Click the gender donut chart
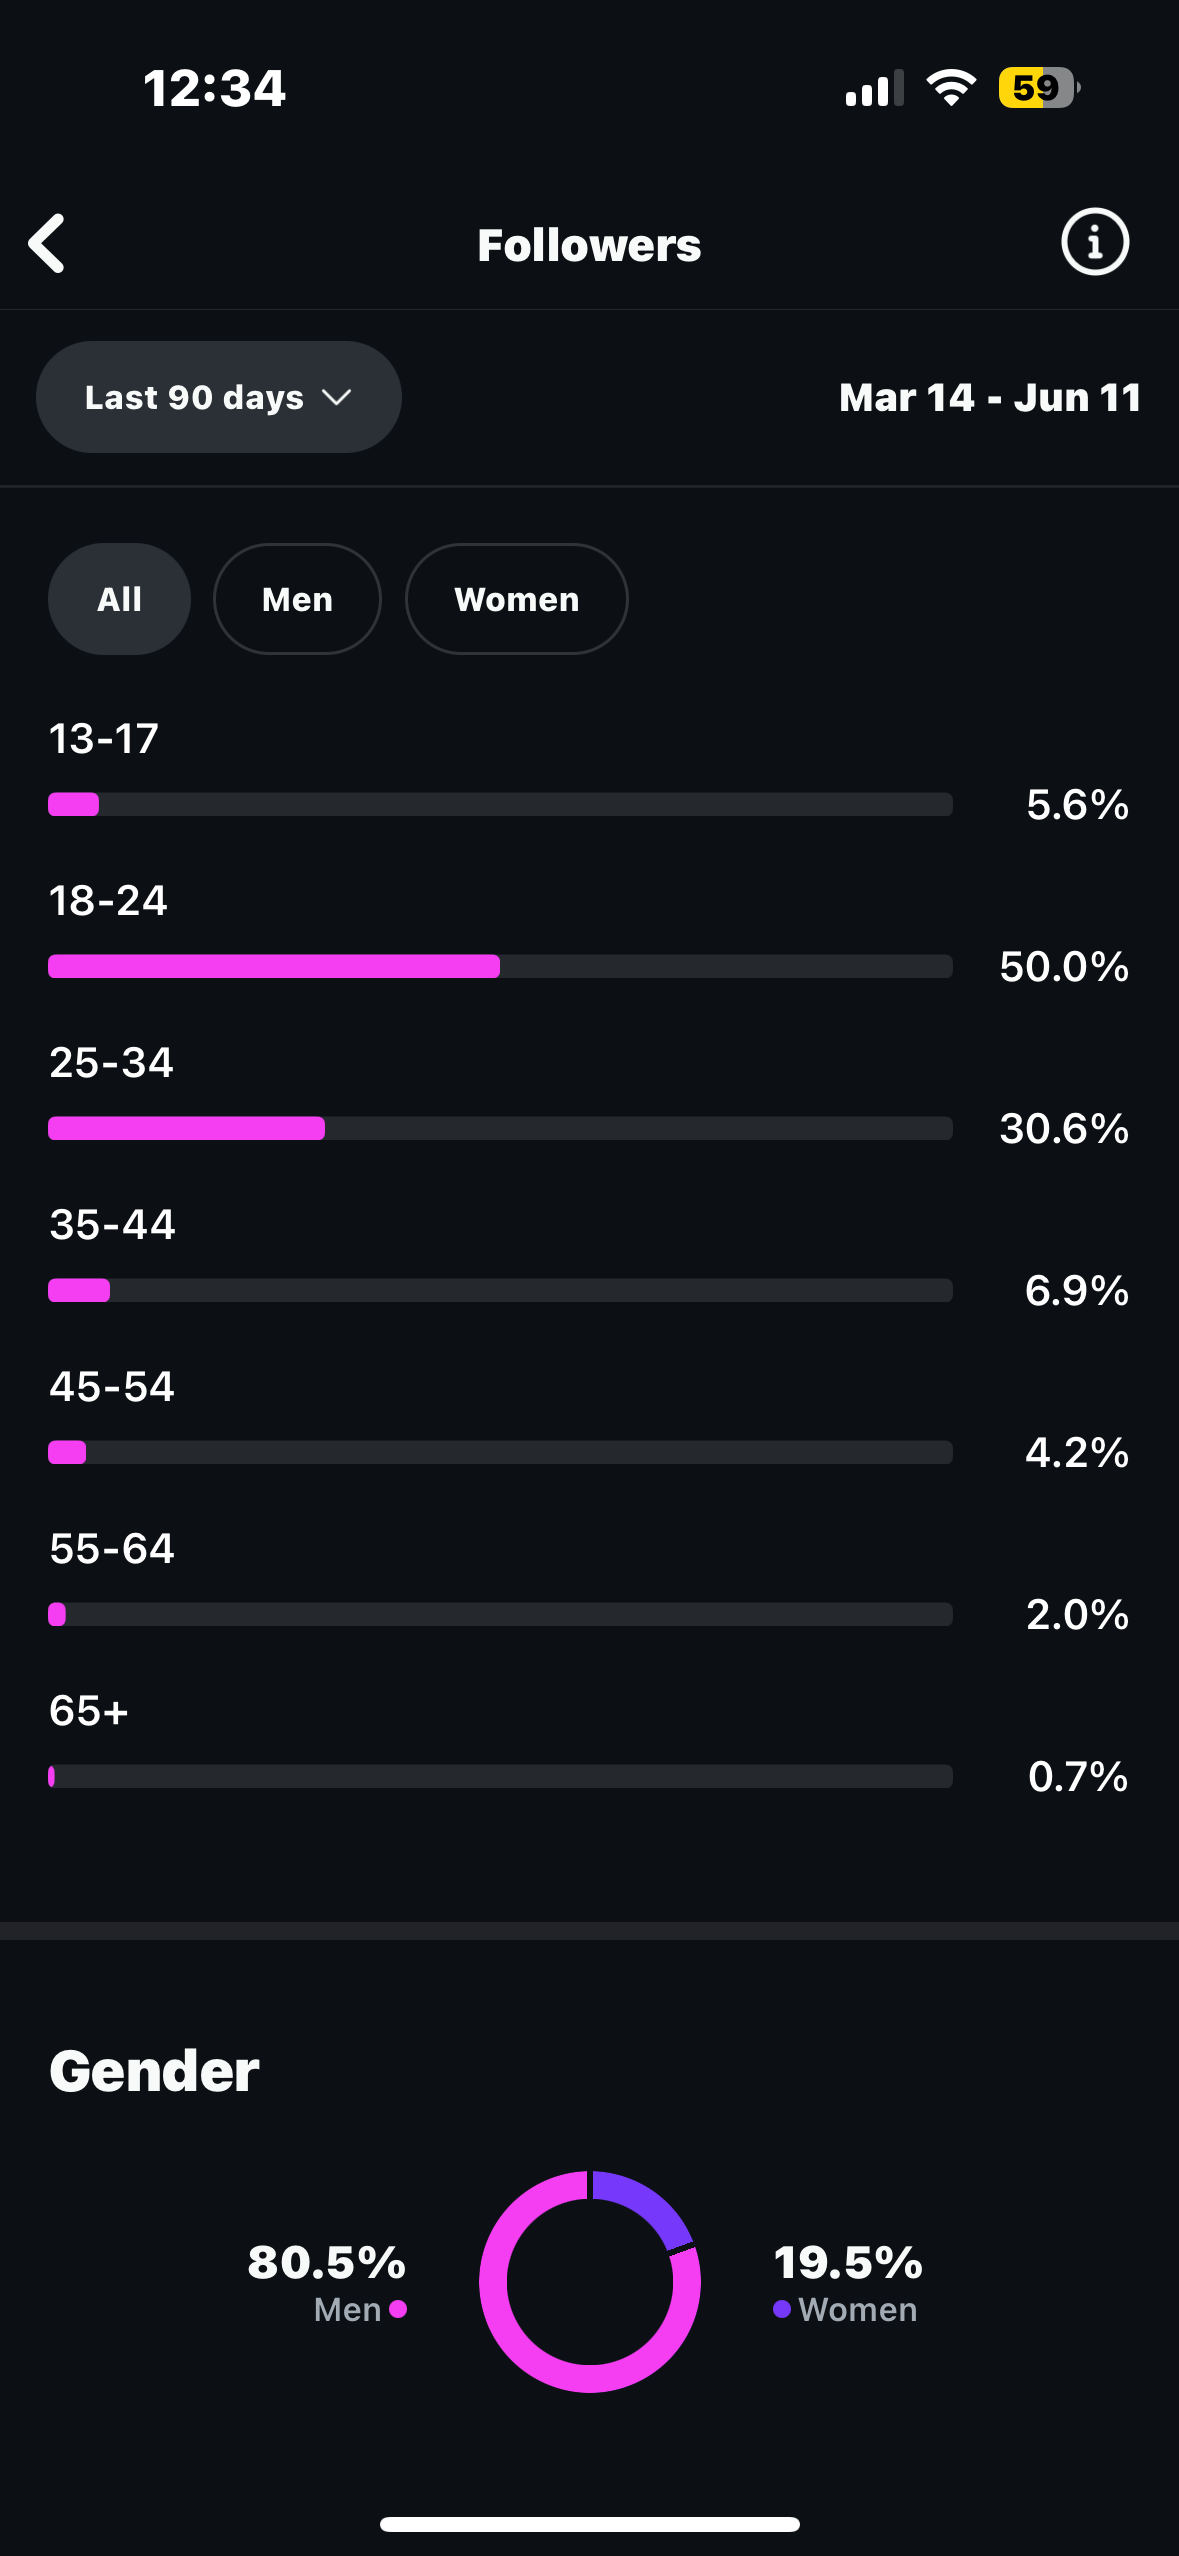The width and height of the screenshot is (1179, 2556). tap(590, 2282)
